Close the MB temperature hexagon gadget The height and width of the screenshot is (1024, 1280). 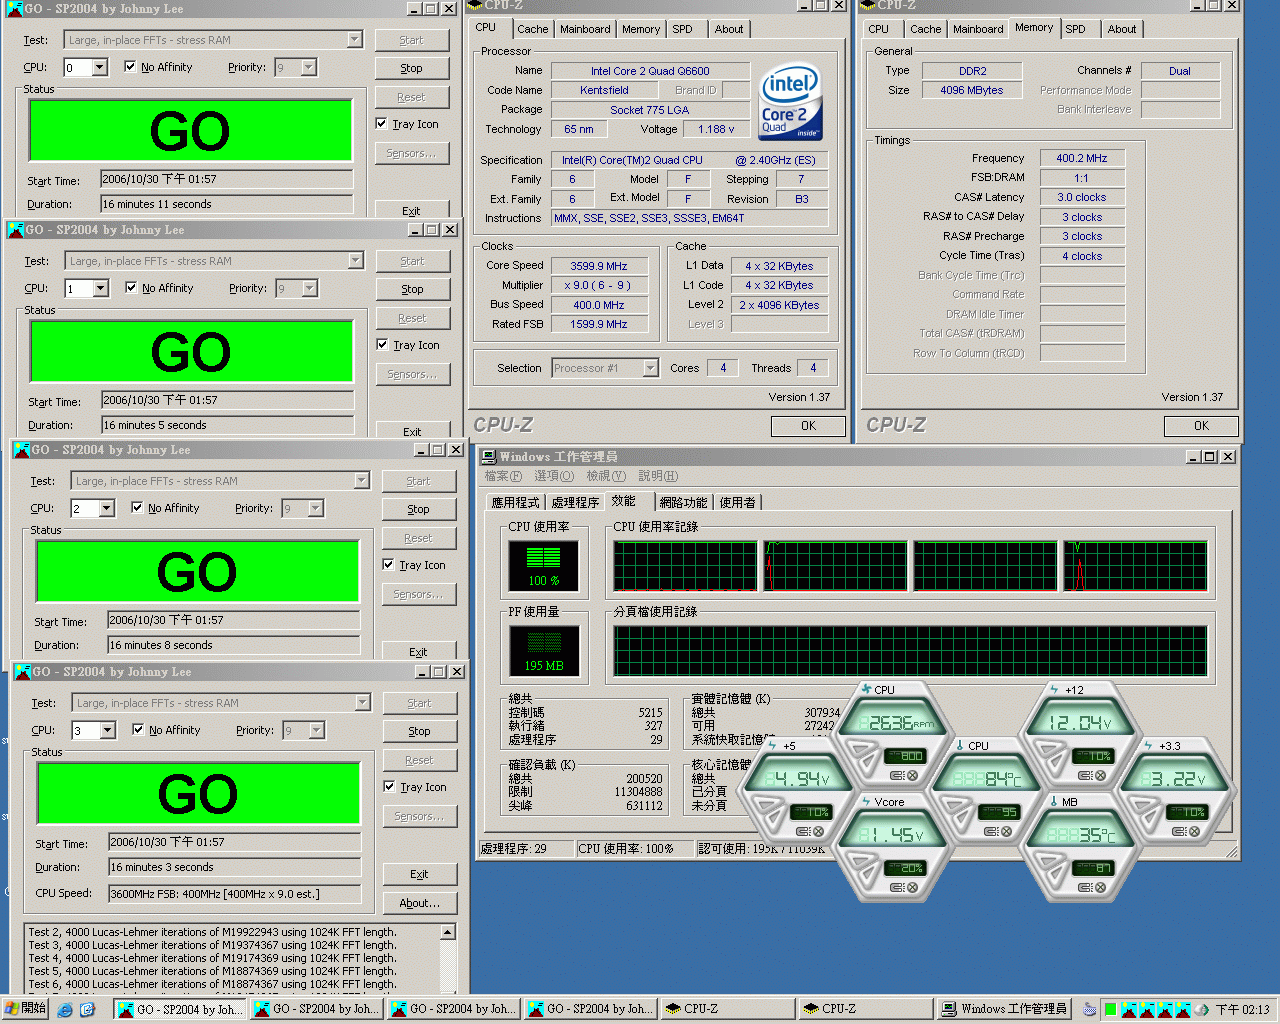click(x=1100, y=887)
